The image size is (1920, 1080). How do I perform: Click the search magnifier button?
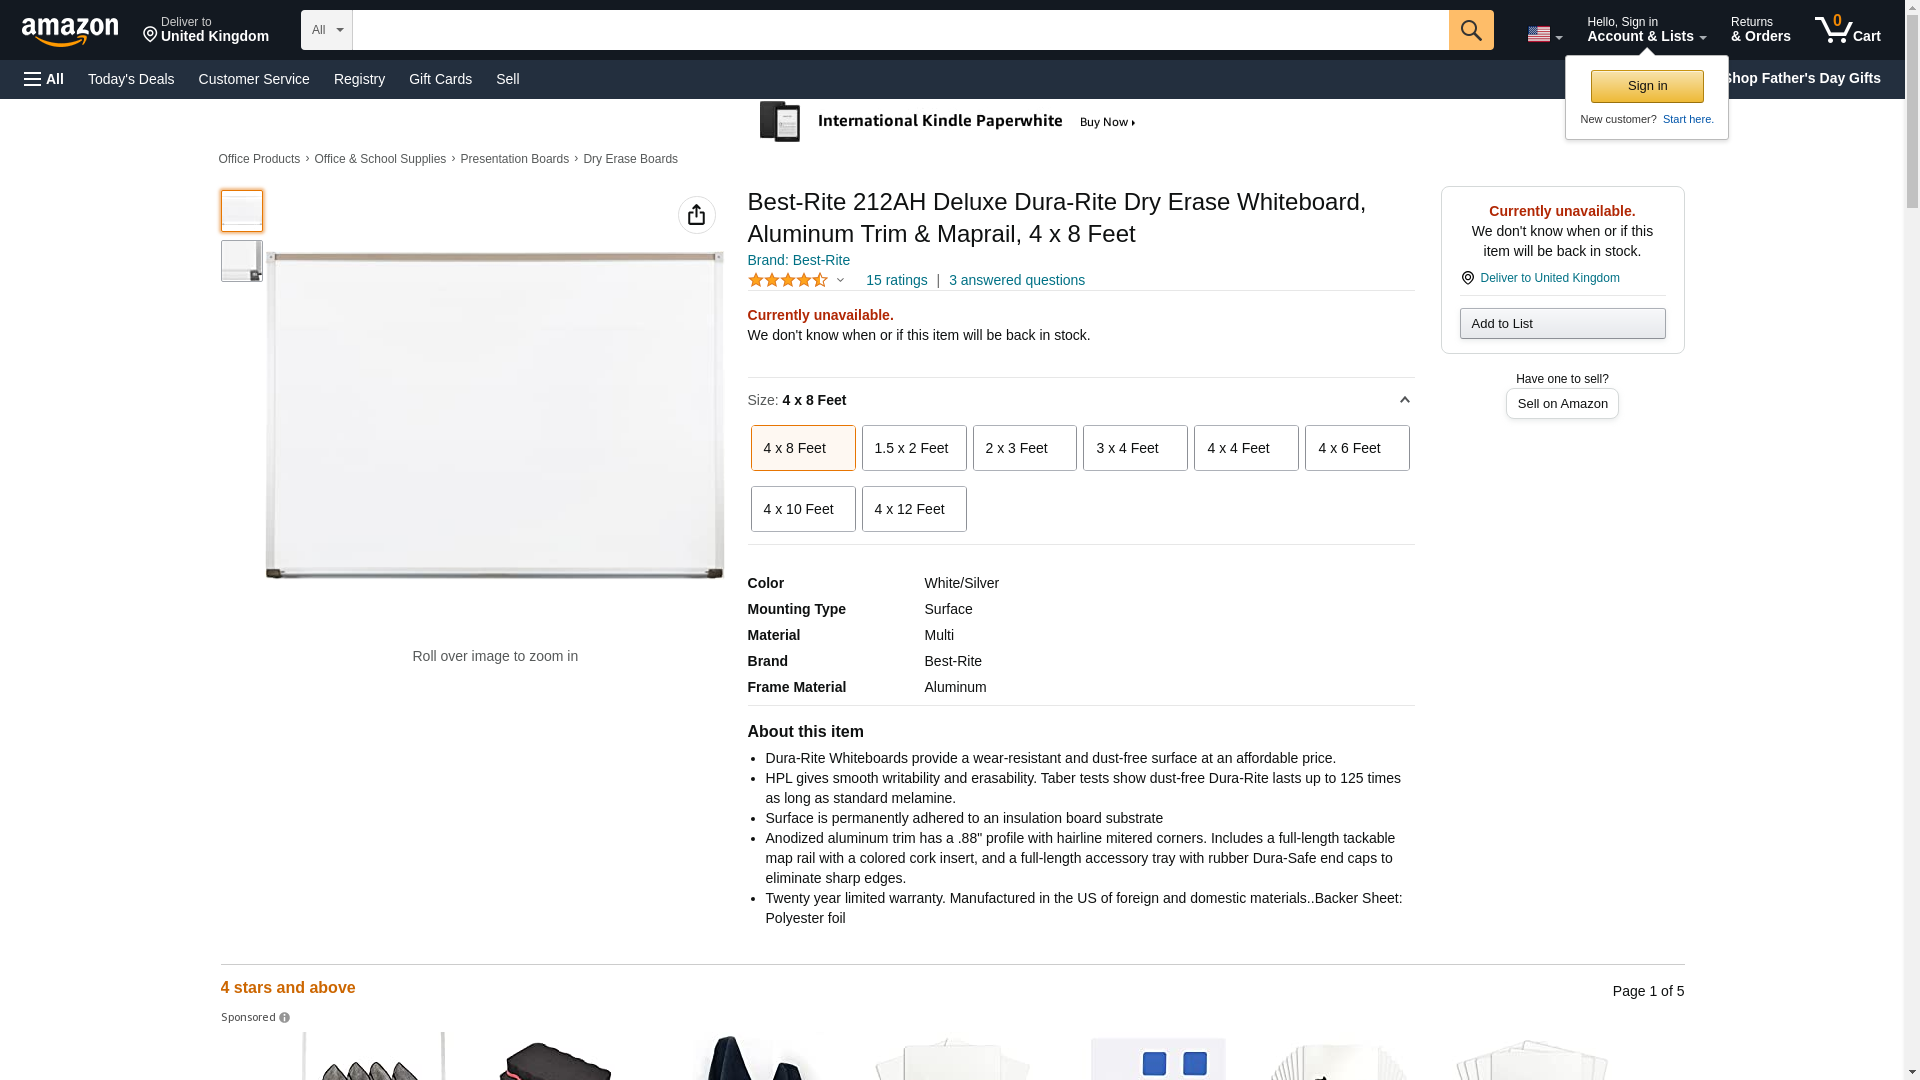(x=1470, y=30)
